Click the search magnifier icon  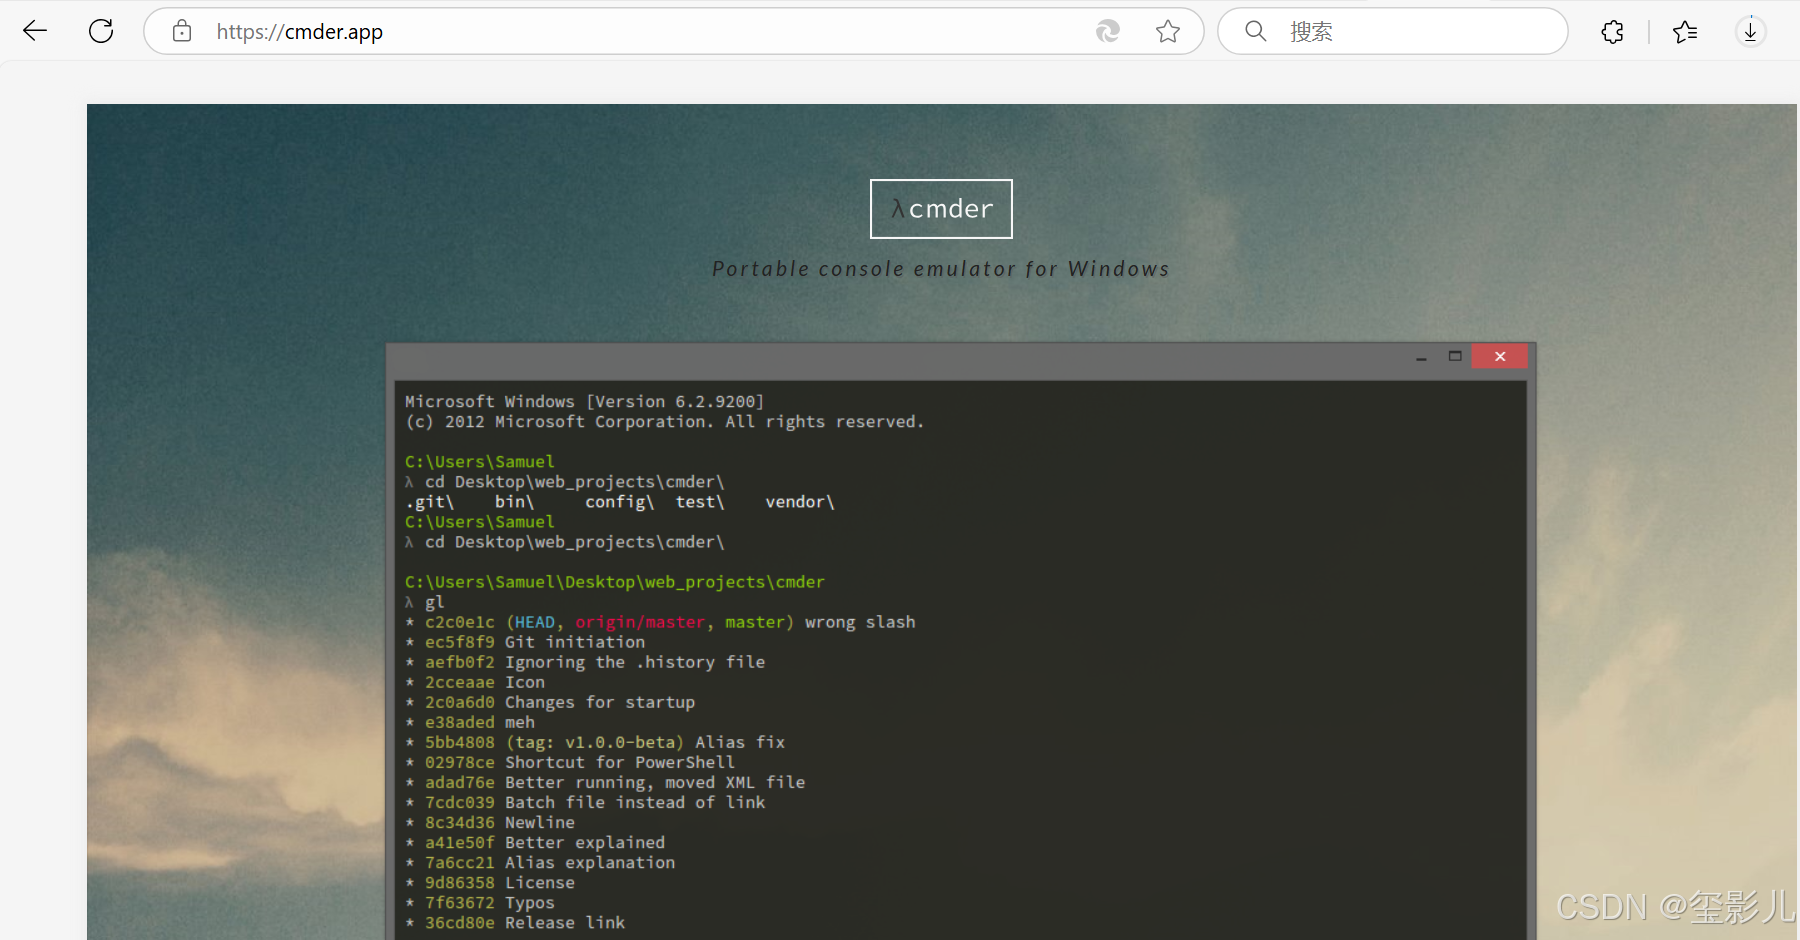[1256, 31]
